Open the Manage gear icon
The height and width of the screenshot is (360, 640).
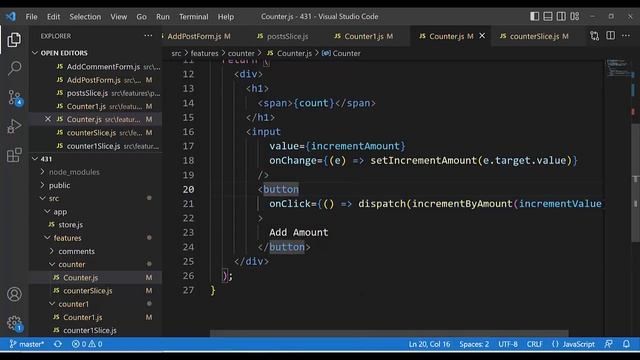coord(14,323)
